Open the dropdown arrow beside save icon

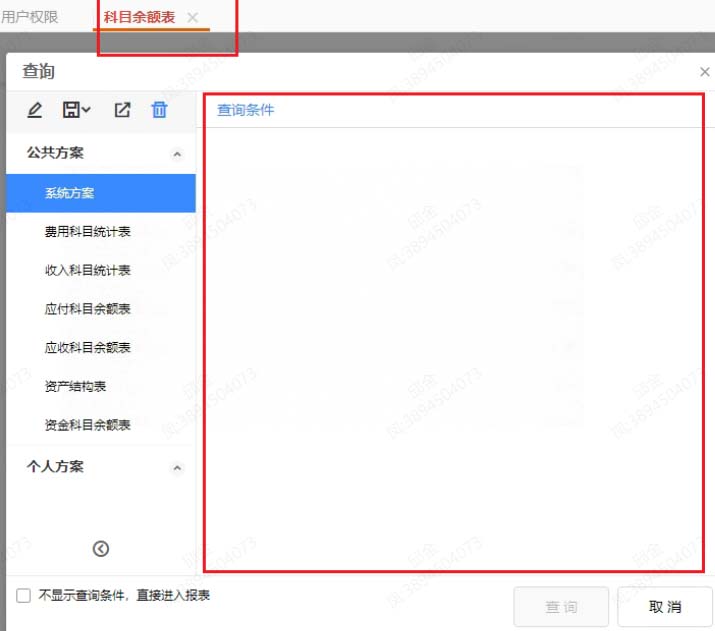tap(87, 111)
